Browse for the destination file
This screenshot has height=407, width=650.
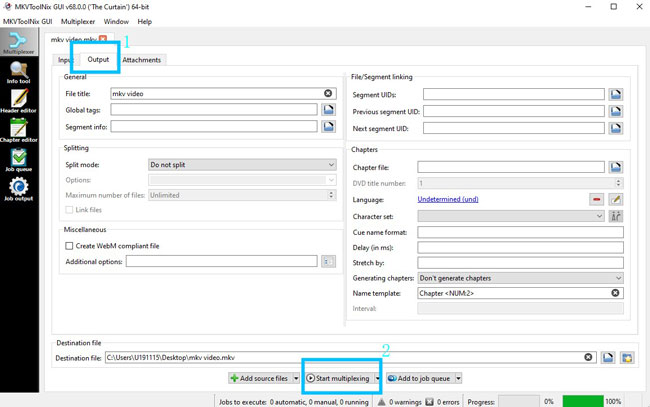click(608, 357)
